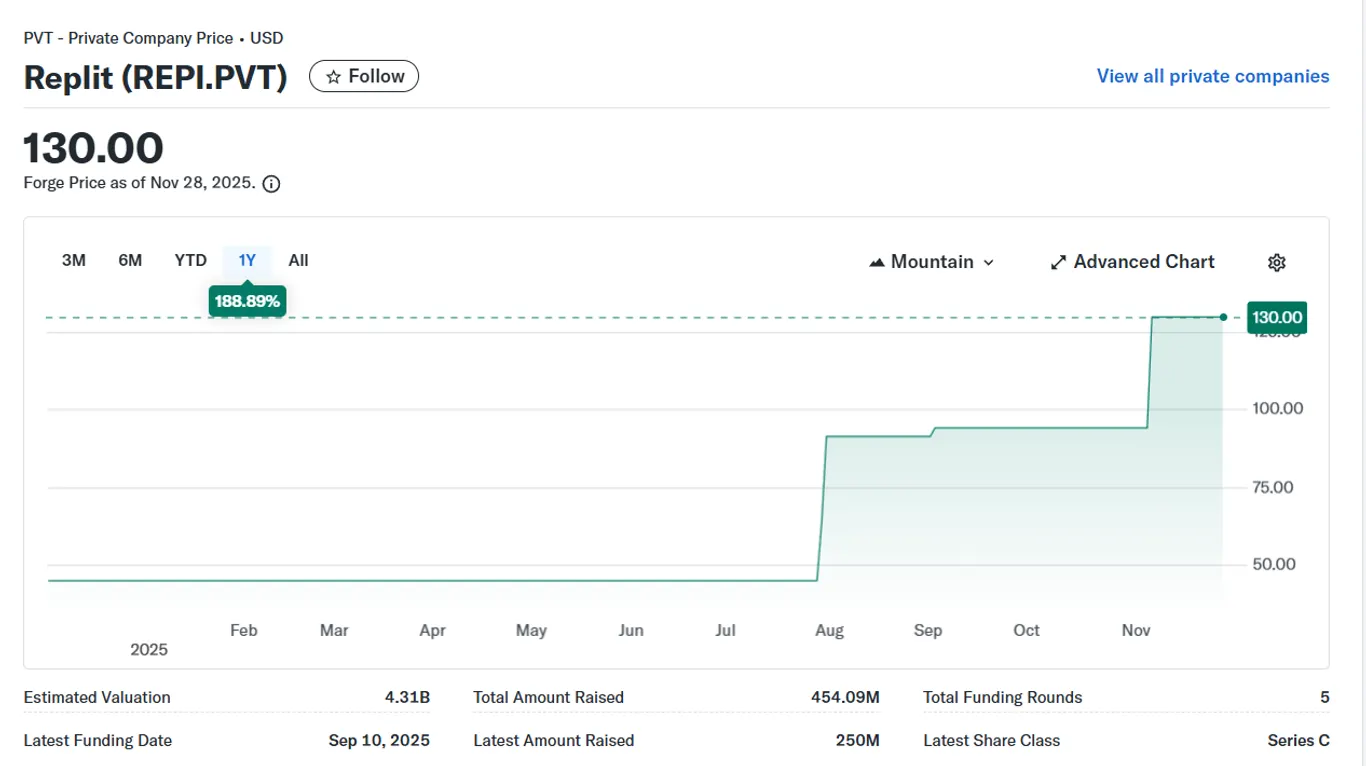The image size is (1366, 766).
Task: Click the chevron beside Mountain
Action: [989, 262]
